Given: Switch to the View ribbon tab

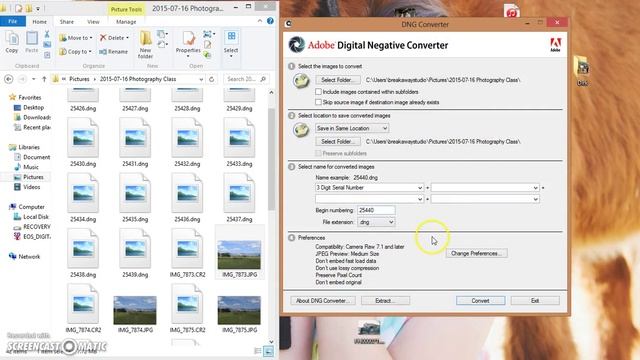Looking at the screenshot, I should tap(93, 22).
